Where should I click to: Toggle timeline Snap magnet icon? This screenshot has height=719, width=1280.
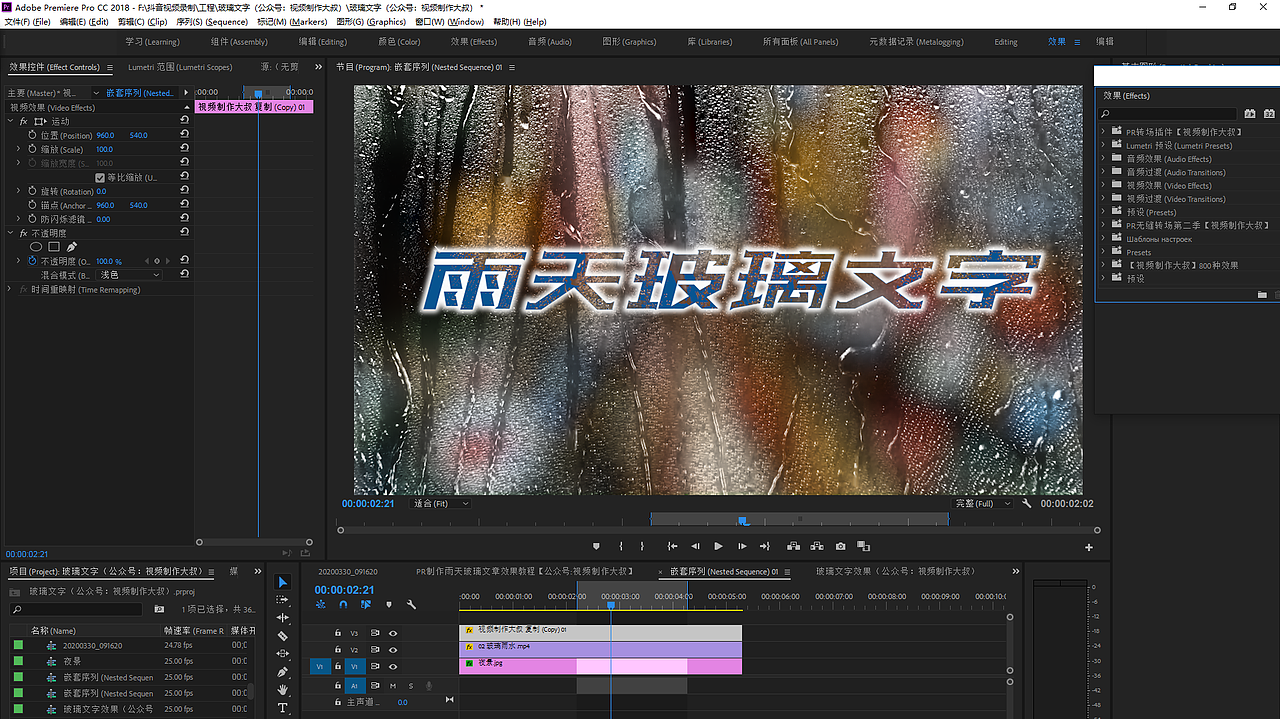[343, 604]
